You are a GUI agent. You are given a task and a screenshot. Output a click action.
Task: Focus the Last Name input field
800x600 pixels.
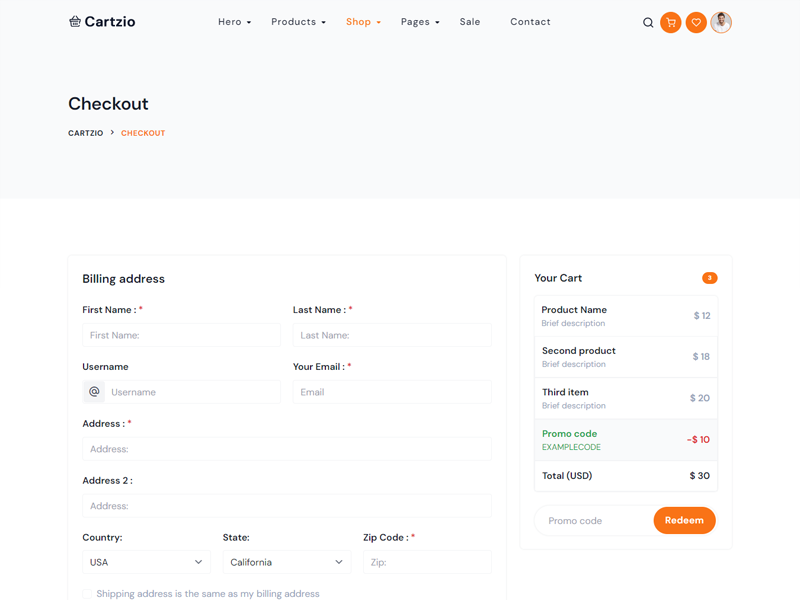pyautogui.click(x=392, y=335)
